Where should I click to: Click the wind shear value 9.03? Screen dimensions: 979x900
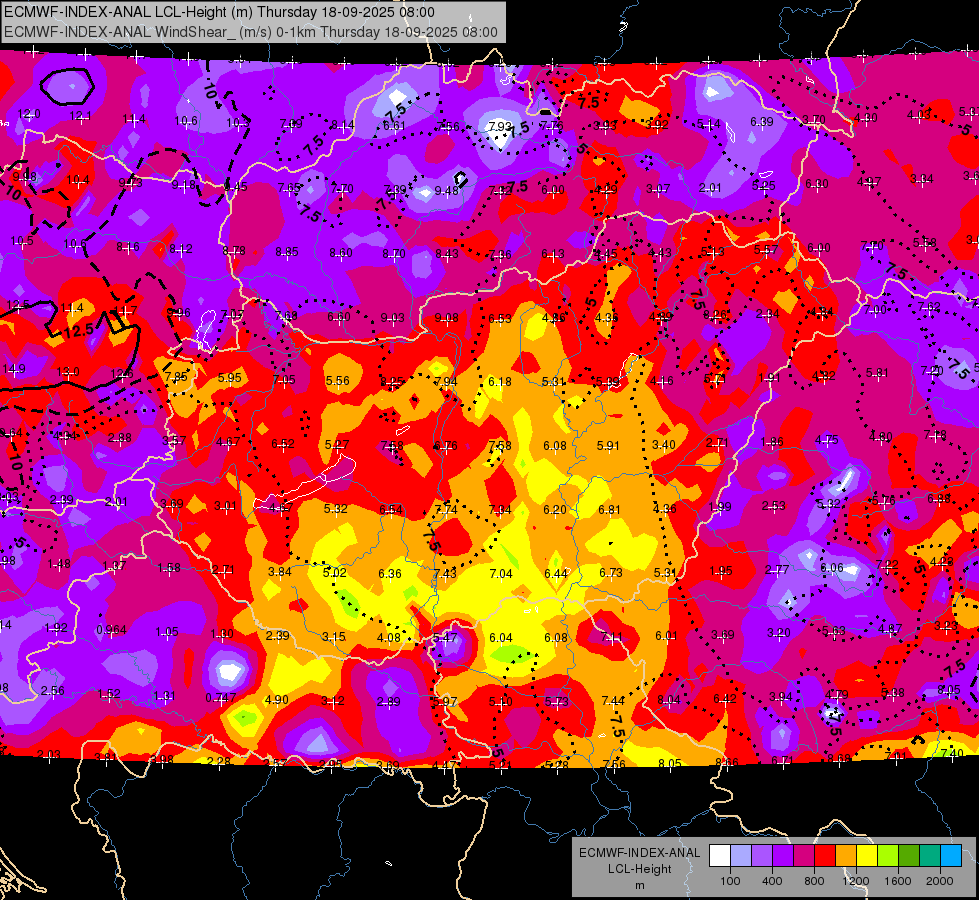point(392,318)
